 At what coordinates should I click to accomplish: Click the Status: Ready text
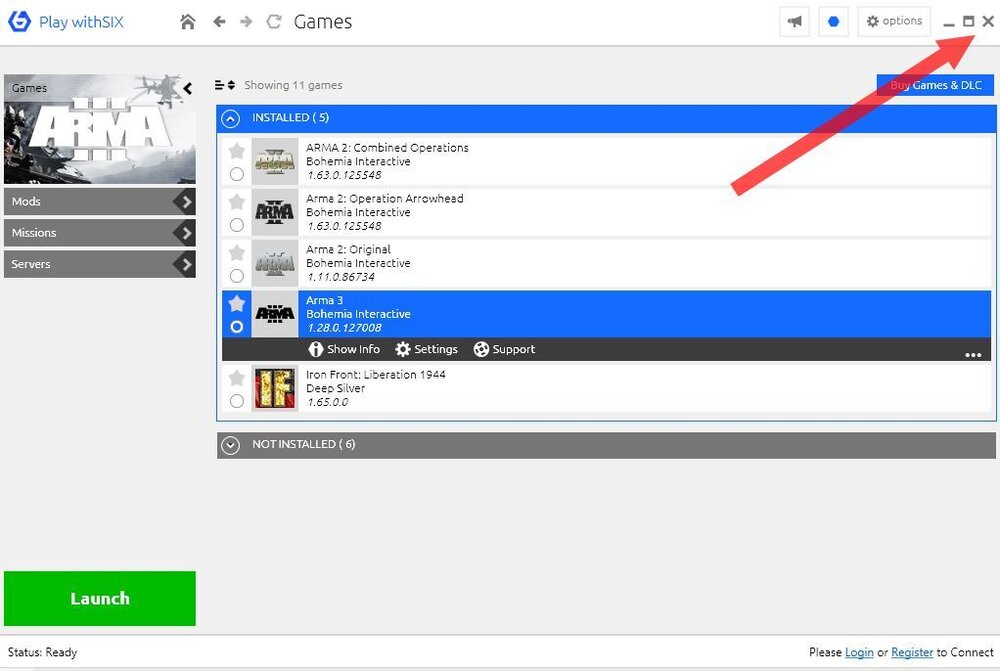[42, 653]
